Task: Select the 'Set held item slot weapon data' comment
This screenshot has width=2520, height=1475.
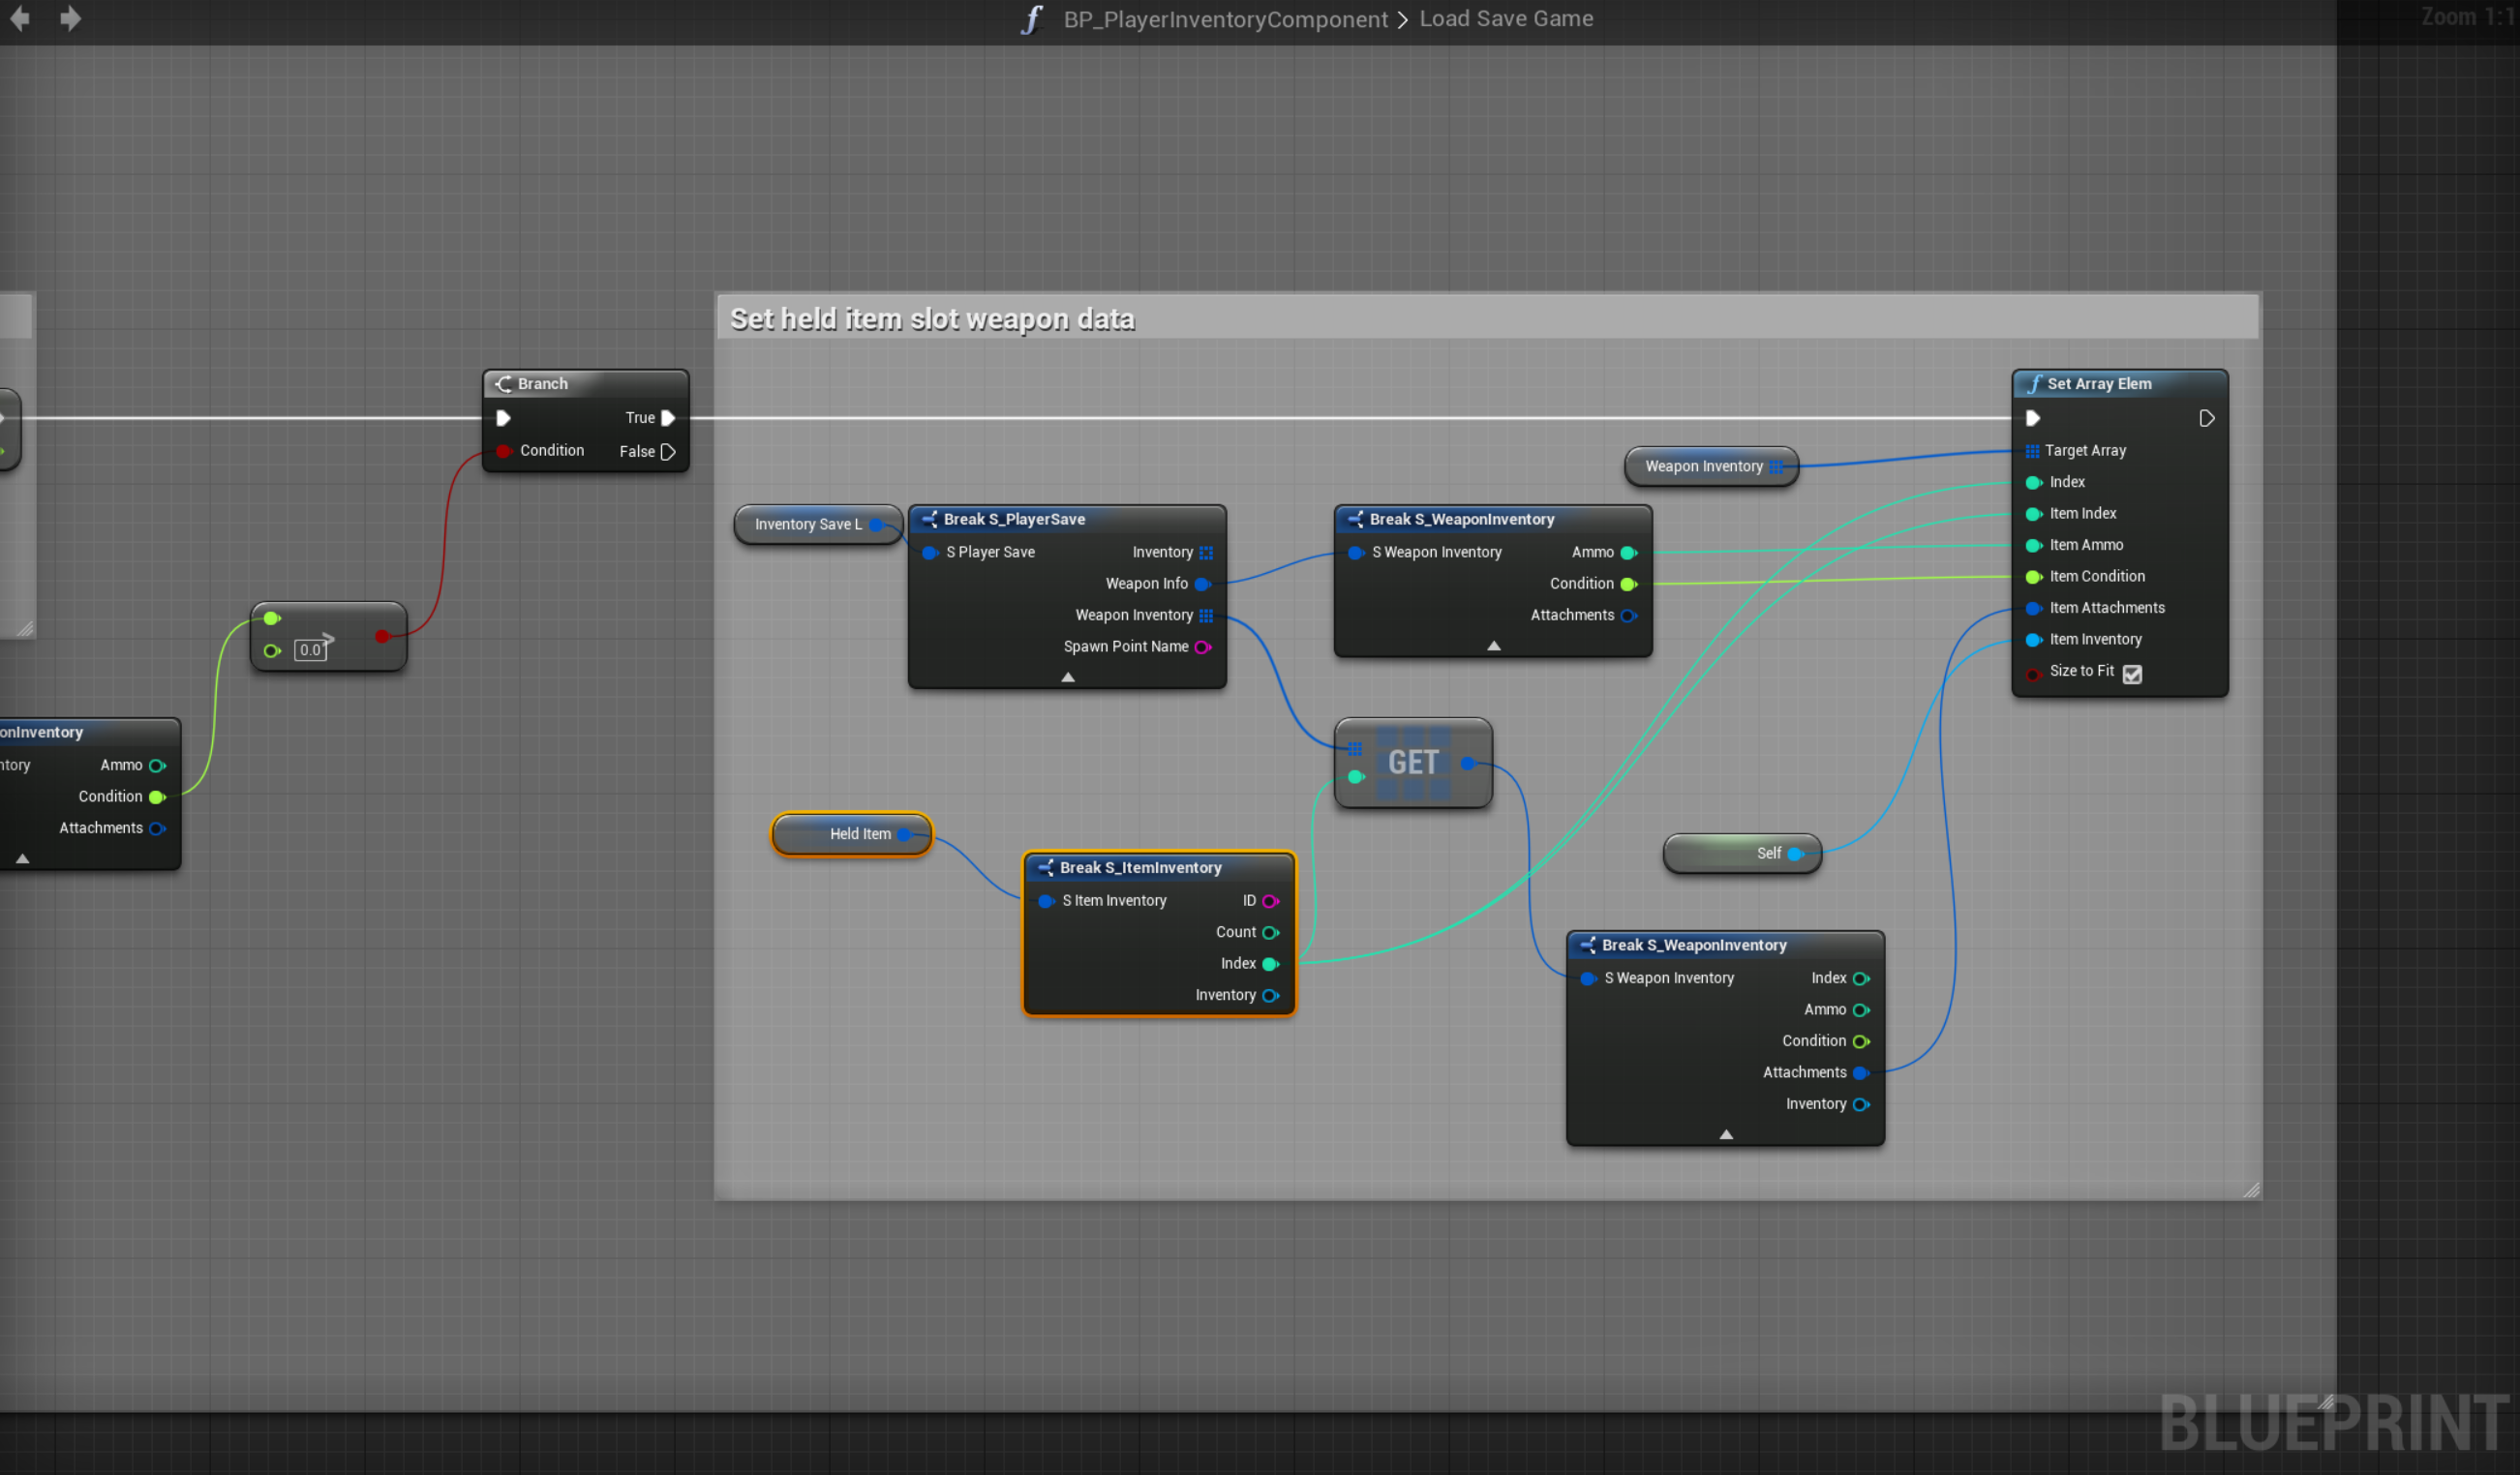Action: pyautogui.click(x=932, y=319)
